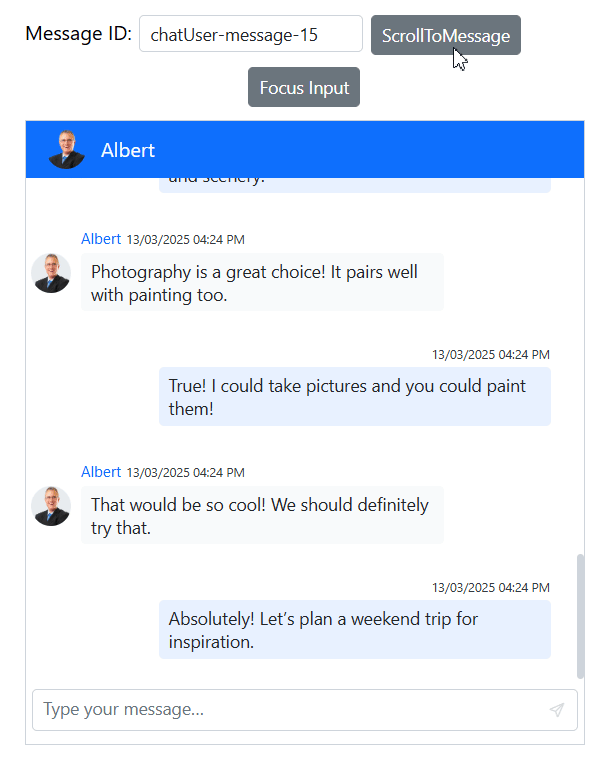The height and width of the screenshot is (763, 607).
Task: Click Albert's name above the Photography message
Action: click(x=101, y=239)
